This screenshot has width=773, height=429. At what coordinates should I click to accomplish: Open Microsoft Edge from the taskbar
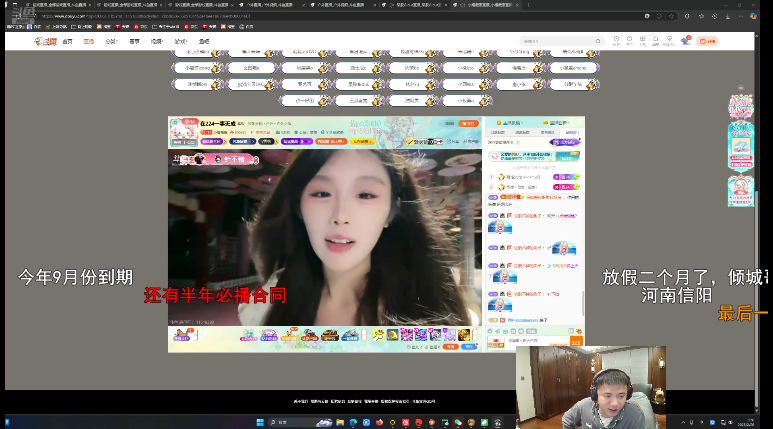click(353, 423)
